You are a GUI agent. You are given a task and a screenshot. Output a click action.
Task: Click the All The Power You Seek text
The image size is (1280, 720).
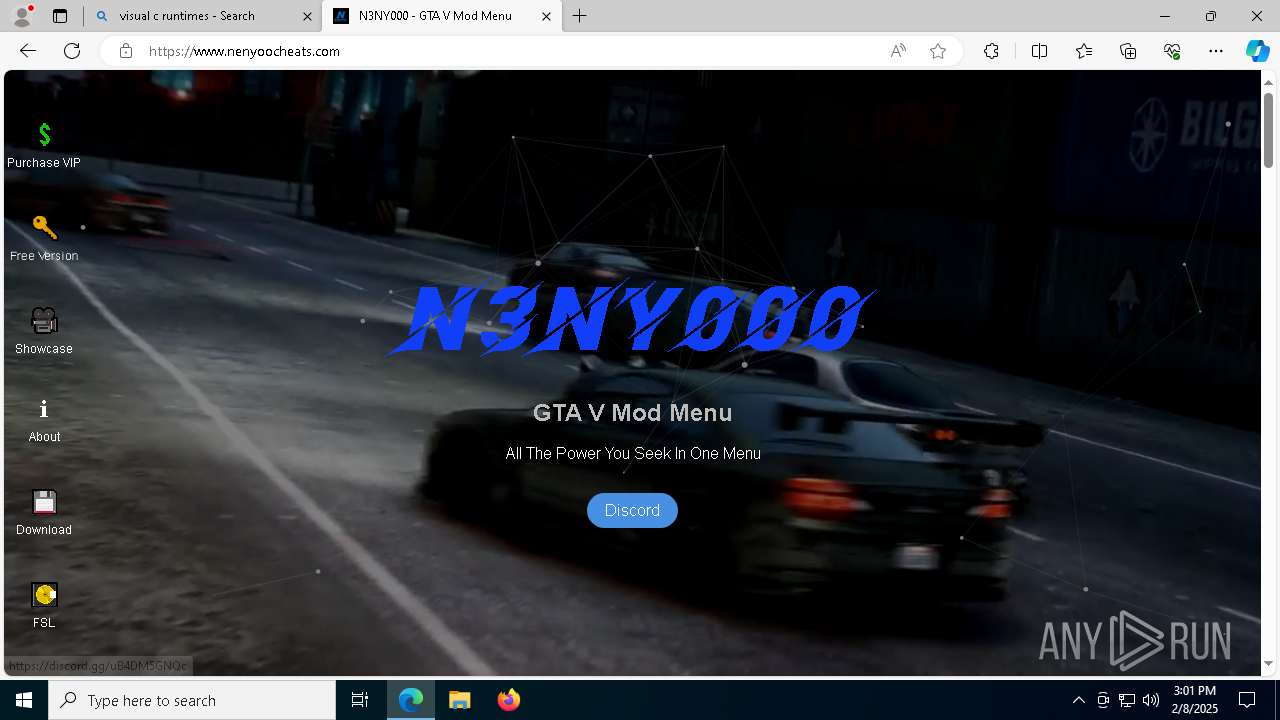[632, 453]
